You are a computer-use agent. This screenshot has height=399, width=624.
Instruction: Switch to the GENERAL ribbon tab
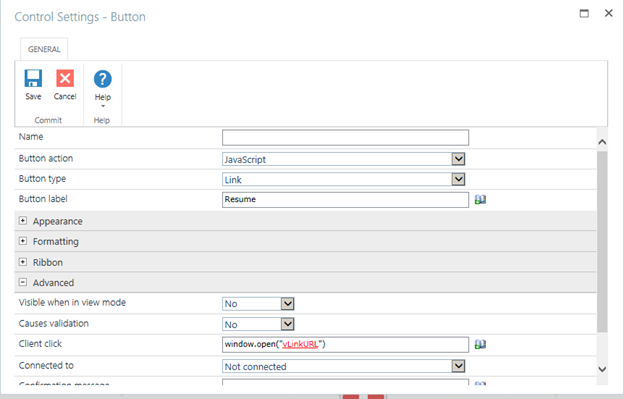[x=44, y=49]
